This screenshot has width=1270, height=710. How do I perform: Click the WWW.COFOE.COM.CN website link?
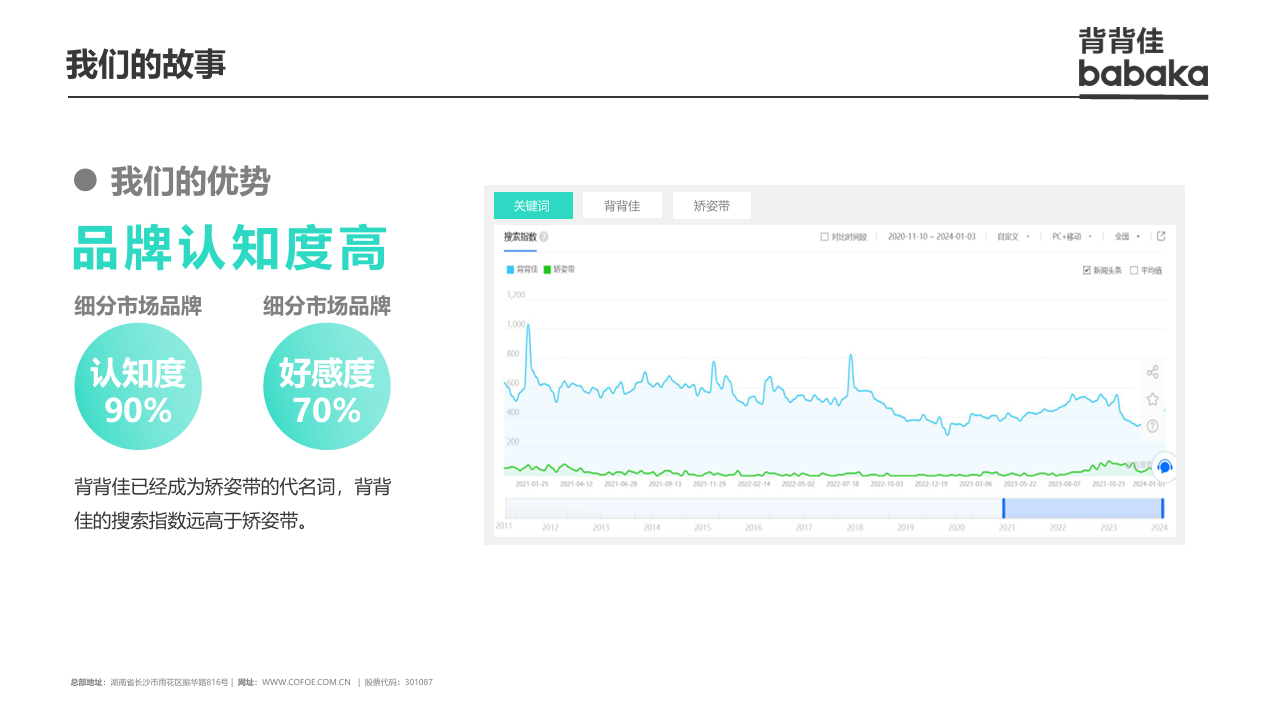pyautogui.click(x=306, y=682)
